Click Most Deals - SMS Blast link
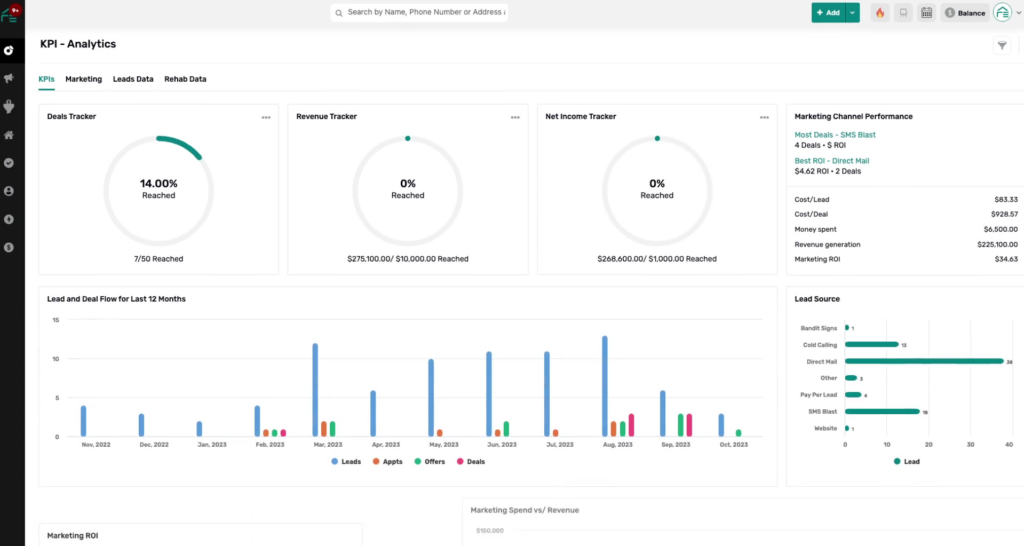 [835, 135]
